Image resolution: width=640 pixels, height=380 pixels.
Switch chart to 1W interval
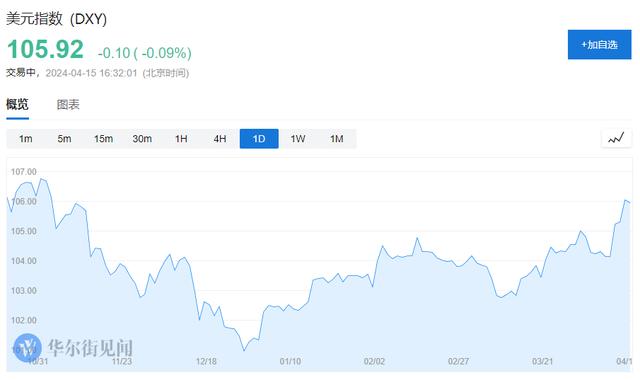tap(298, 139)
